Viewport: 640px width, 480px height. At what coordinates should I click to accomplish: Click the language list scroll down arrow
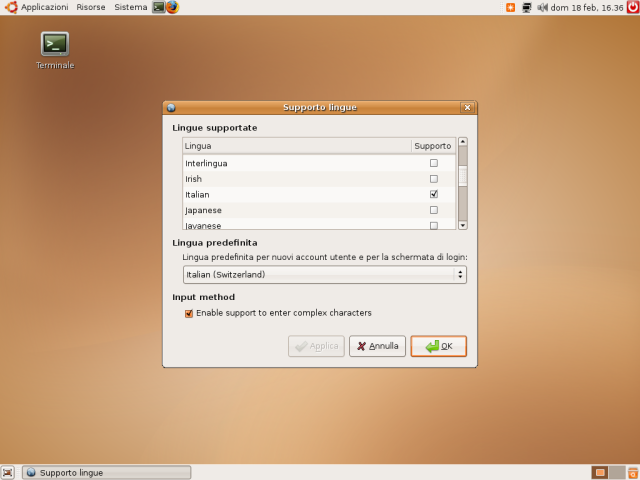pos(462,225)
